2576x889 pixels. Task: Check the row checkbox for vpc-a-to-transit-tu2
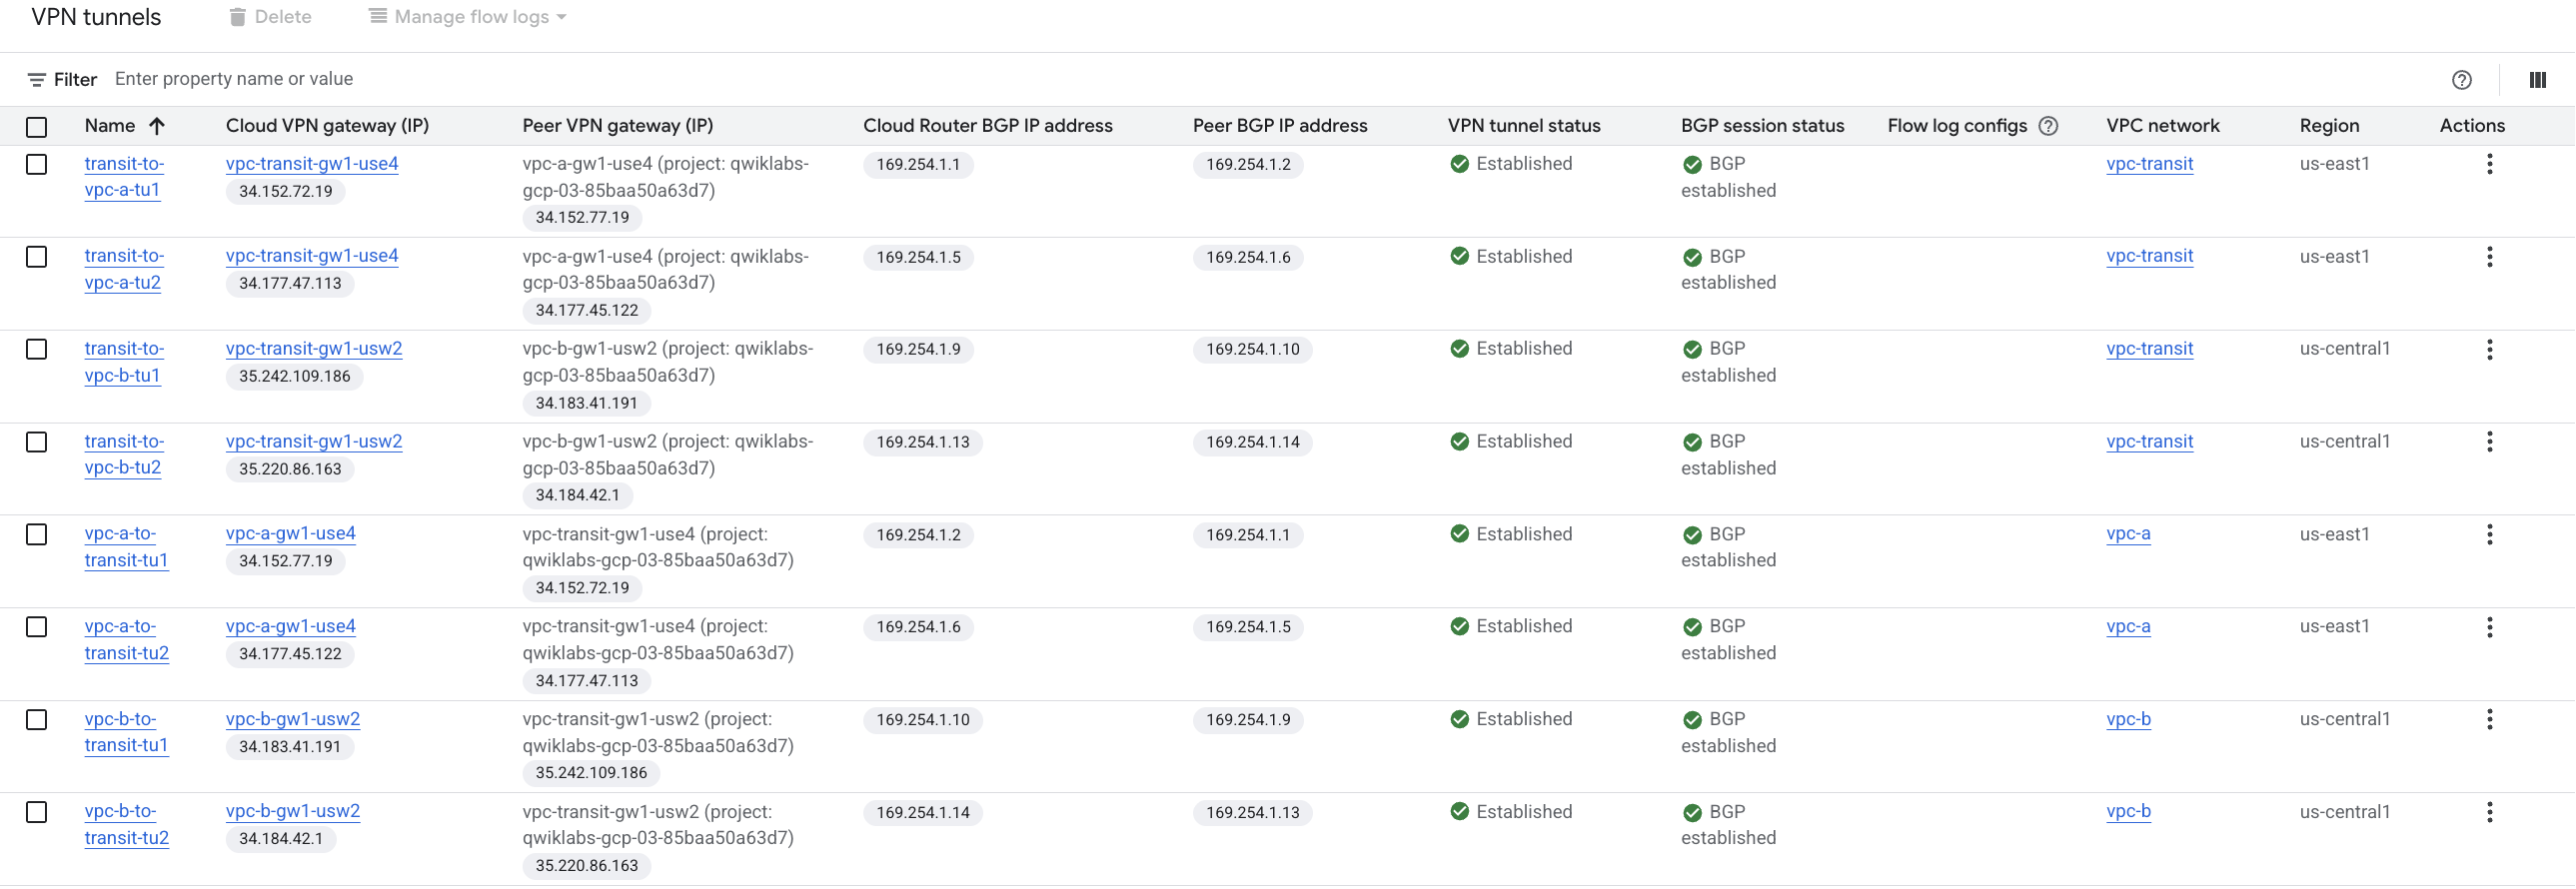pos(36,627)
